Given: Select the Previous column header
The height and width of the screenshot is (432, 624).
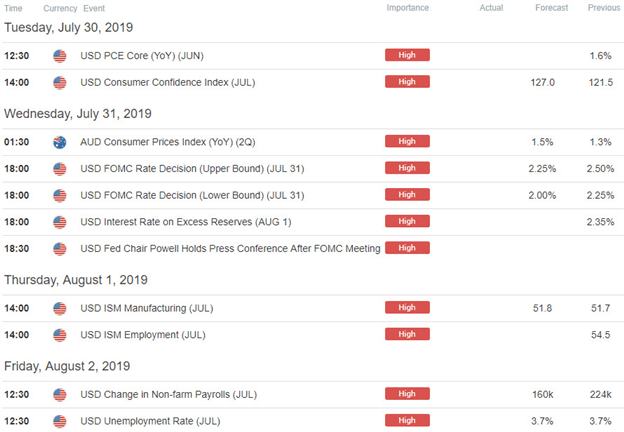Looking at the screenshot, I should [x=604, y=8].
